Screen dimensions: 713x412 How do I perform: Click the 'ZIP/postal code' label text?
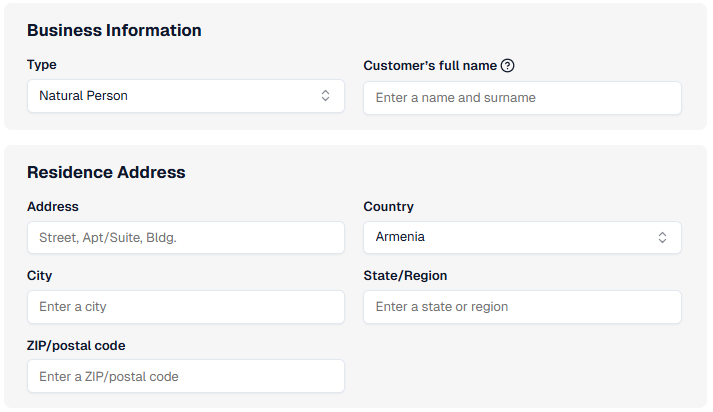[x=76, y=346]
